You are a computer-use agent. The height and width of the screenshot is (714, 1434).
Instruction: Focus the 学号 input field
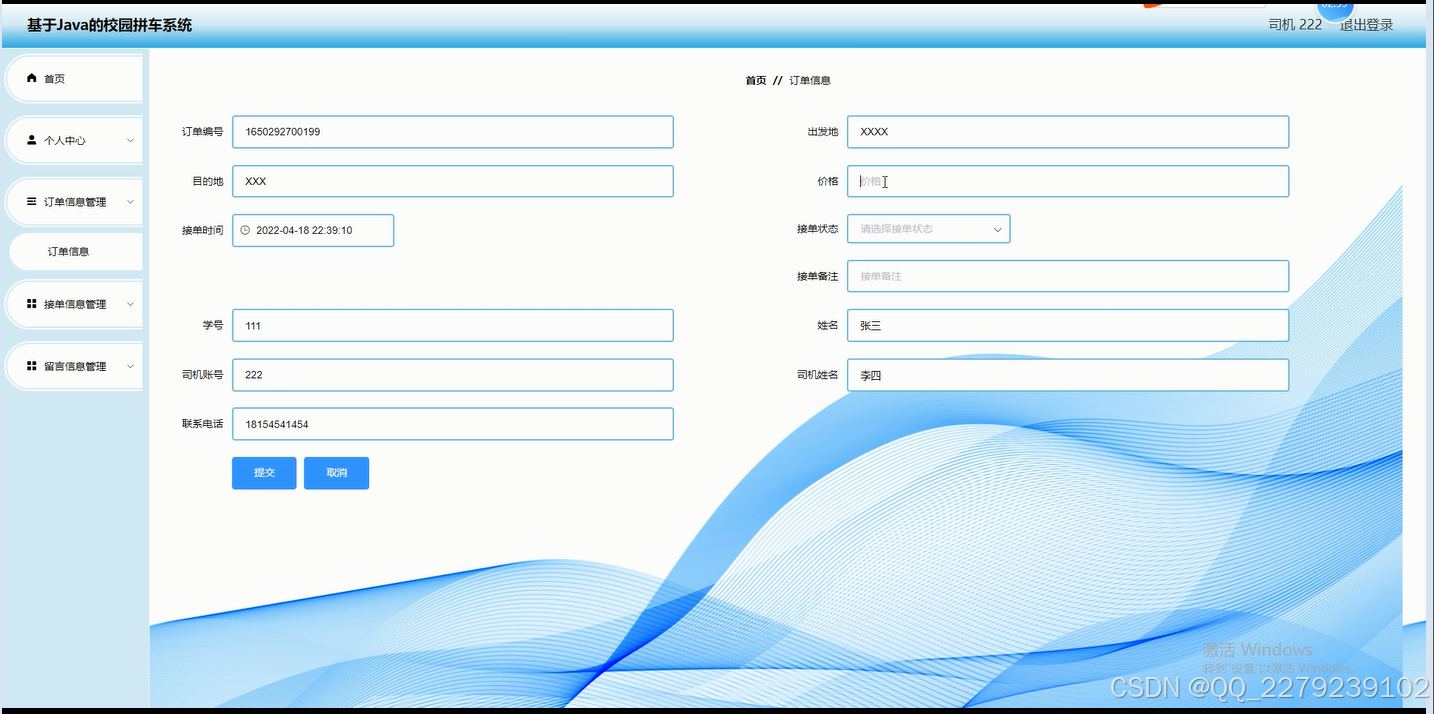pyautogui.click(x=453, y=325)
